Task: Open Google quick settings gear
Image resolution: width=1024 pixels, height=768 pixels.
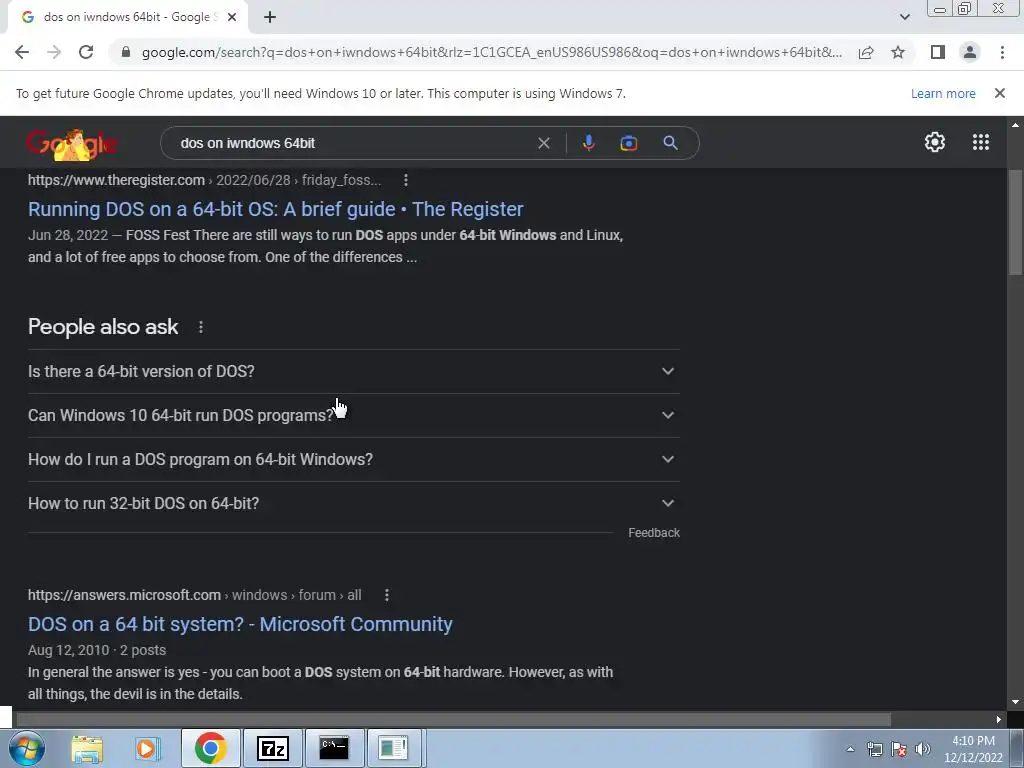Action: point(935,142)
